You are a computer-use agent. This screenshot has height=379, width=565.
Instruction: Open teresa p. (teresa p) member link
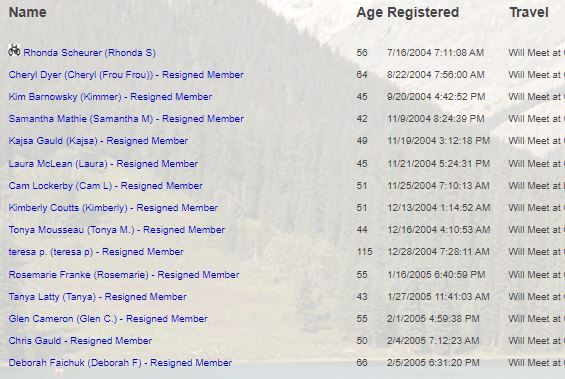(96, 252)
